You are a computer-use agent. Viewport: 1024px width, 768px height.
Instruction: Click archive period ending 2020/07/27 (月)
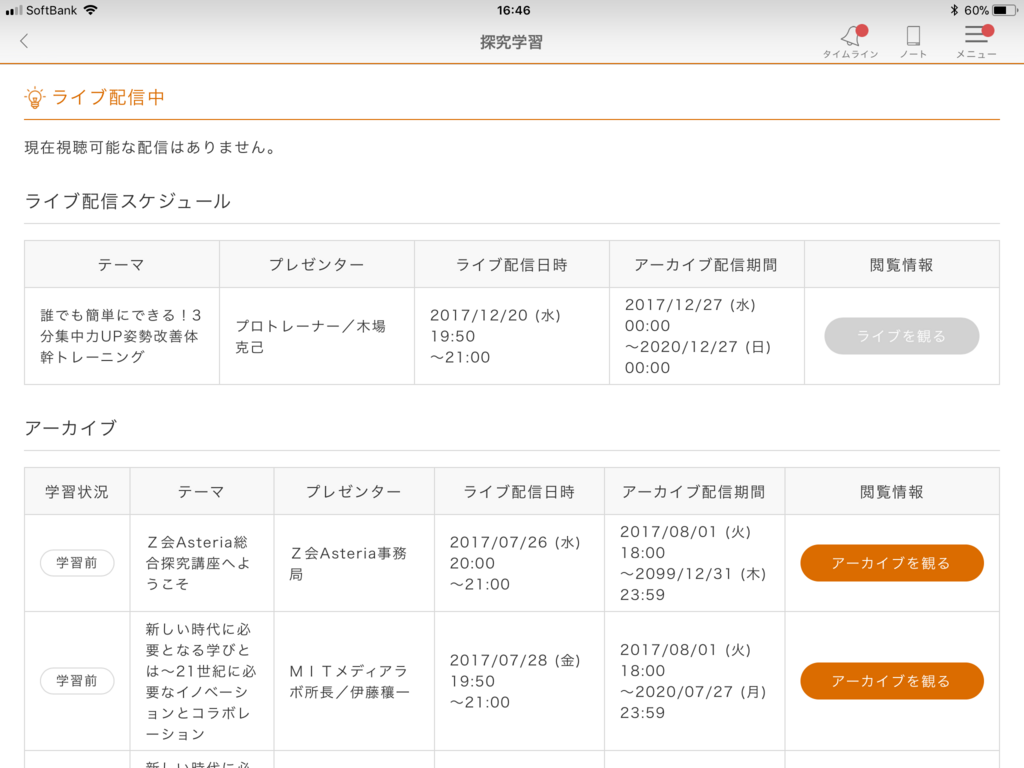coord(694,681)
